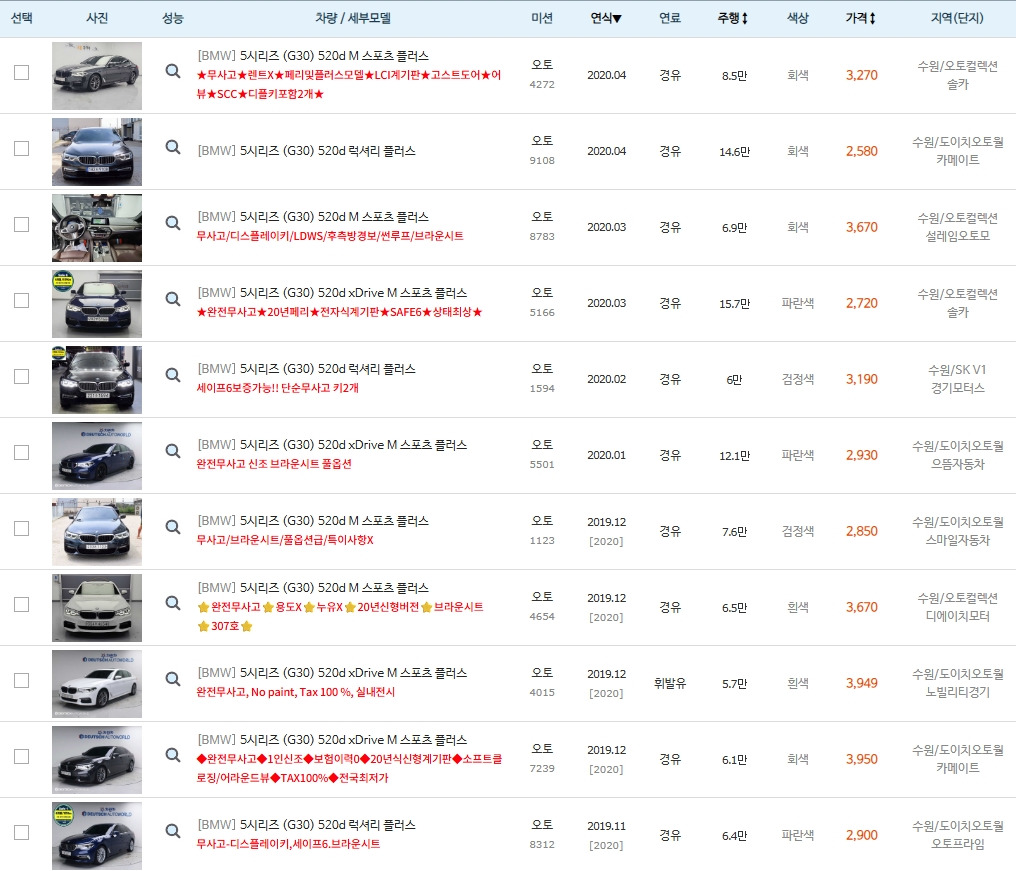Mark checkbox for the 2,850 listing
Image resolution: width=1016 pixels, height=871 pixels.
pos(21,528)
